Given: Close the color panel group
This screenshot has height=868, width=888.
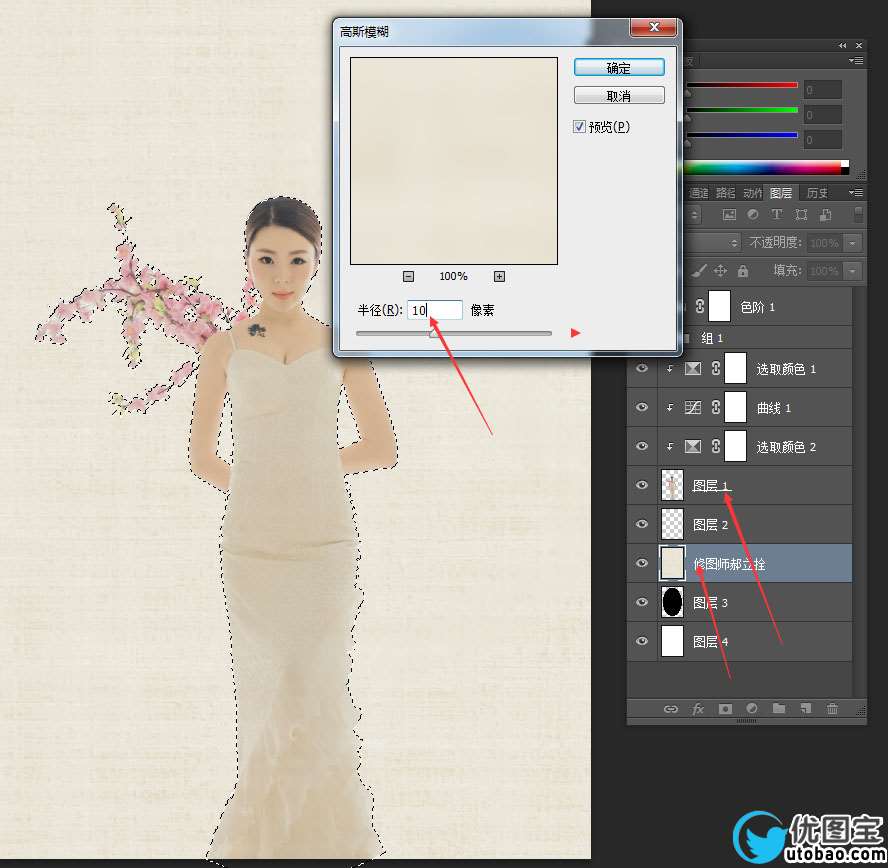Looking at the screenshot, I should [x=859, y=45].
